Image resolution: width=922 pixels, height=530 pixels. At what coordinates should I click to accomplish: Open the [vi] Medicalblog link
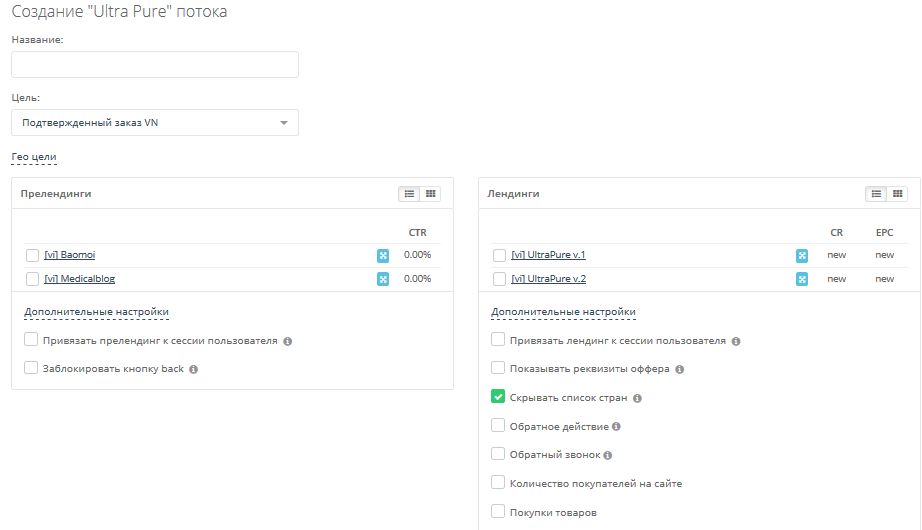[79, 279]
